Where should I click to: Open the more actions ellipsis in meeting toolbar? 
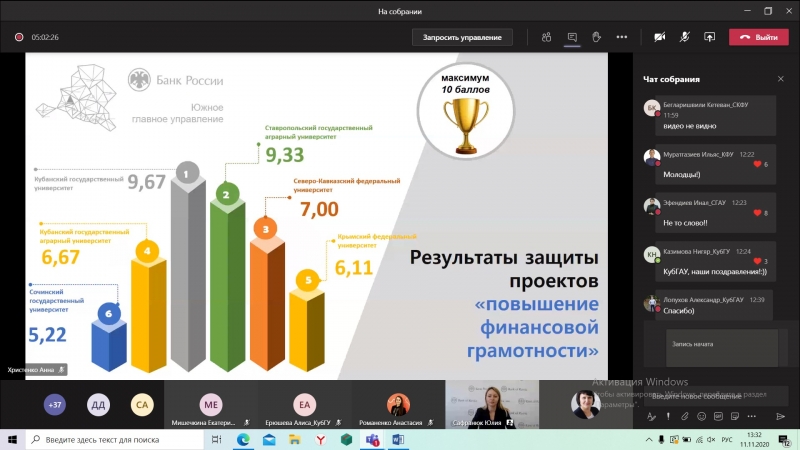point(621,37)
